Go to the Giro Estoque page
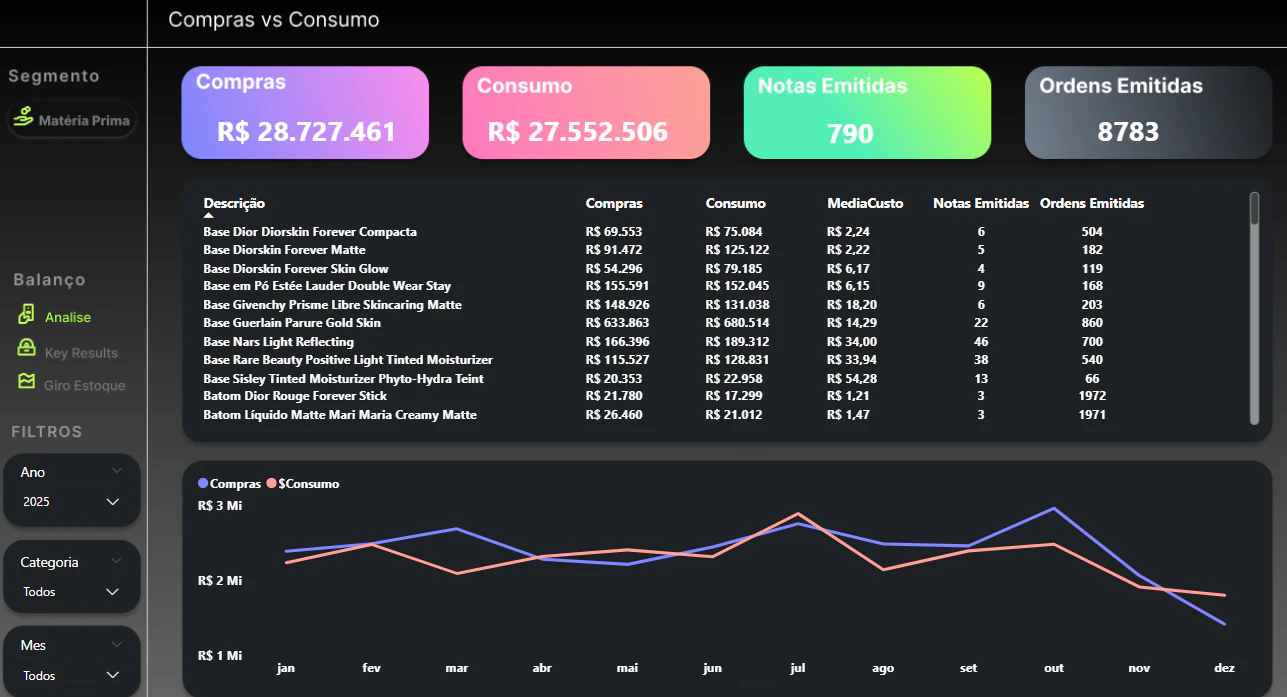Image resolution: width=1287 pixels, height=697 pixels. [85, 385]
